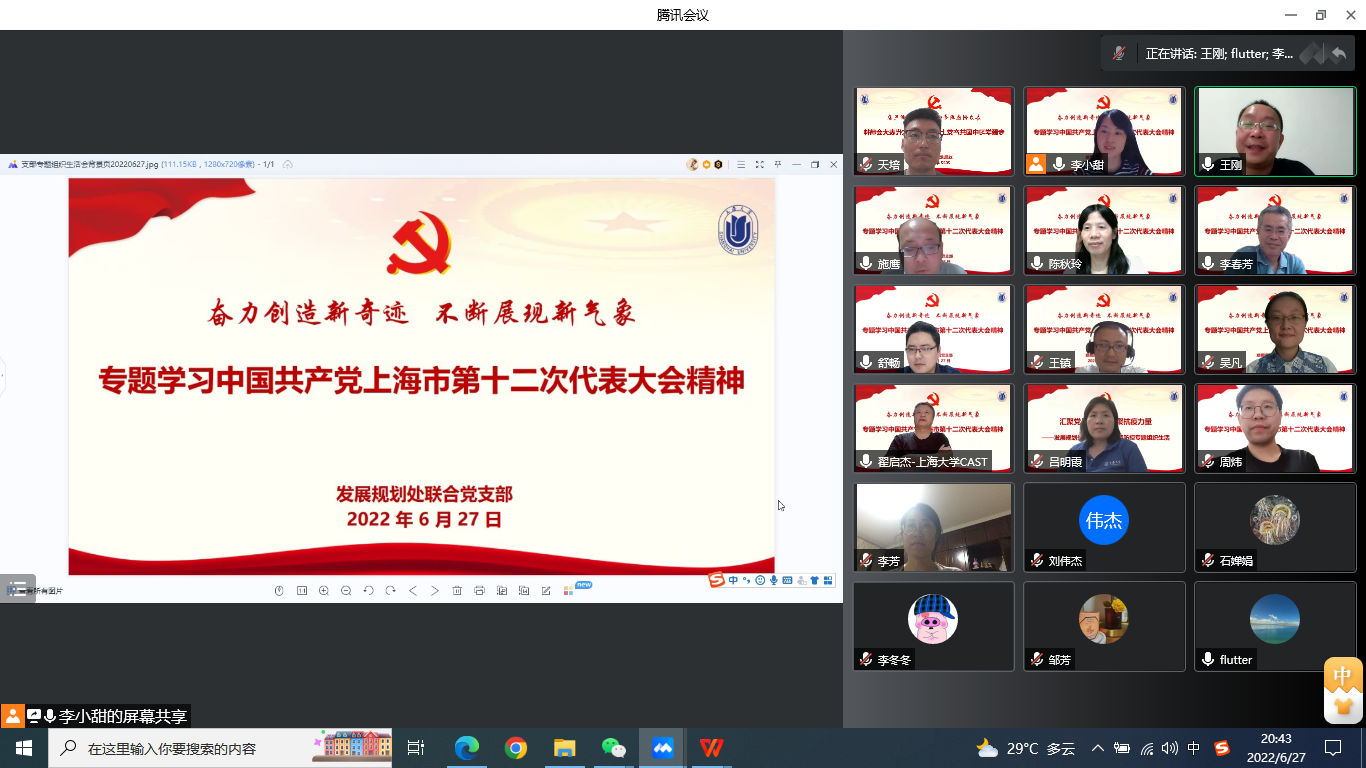Image resolution: width=1366 pixels, height=768 pixels.
Task: Show hidden system tray icons
Action: click(1098, 748)
